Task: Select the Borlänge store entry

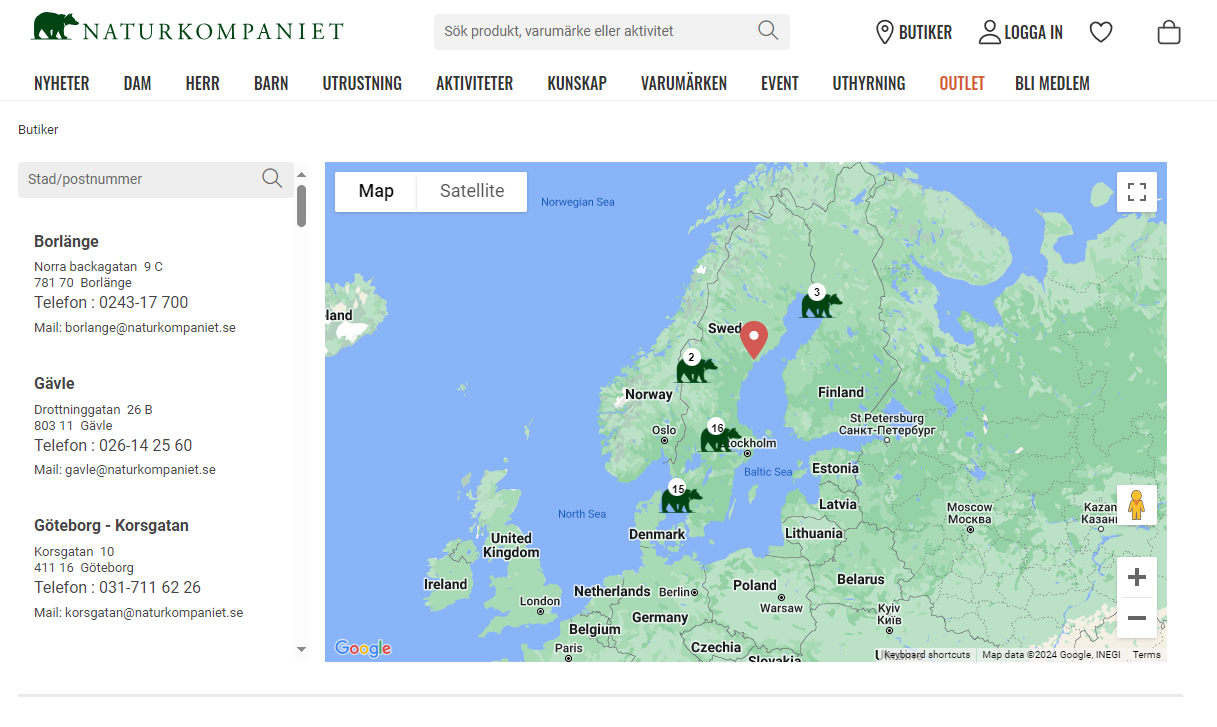Action: click(x=66, y=241)
